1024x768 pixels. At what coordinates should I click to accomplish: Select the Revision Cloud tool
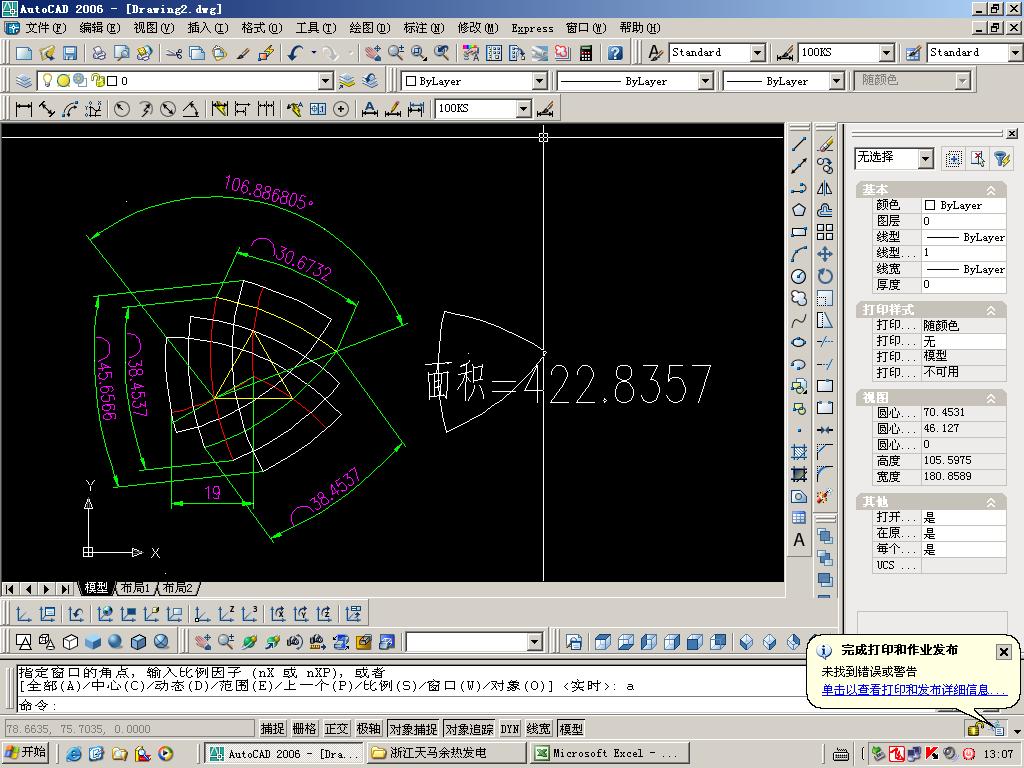[x=799, y=298]
